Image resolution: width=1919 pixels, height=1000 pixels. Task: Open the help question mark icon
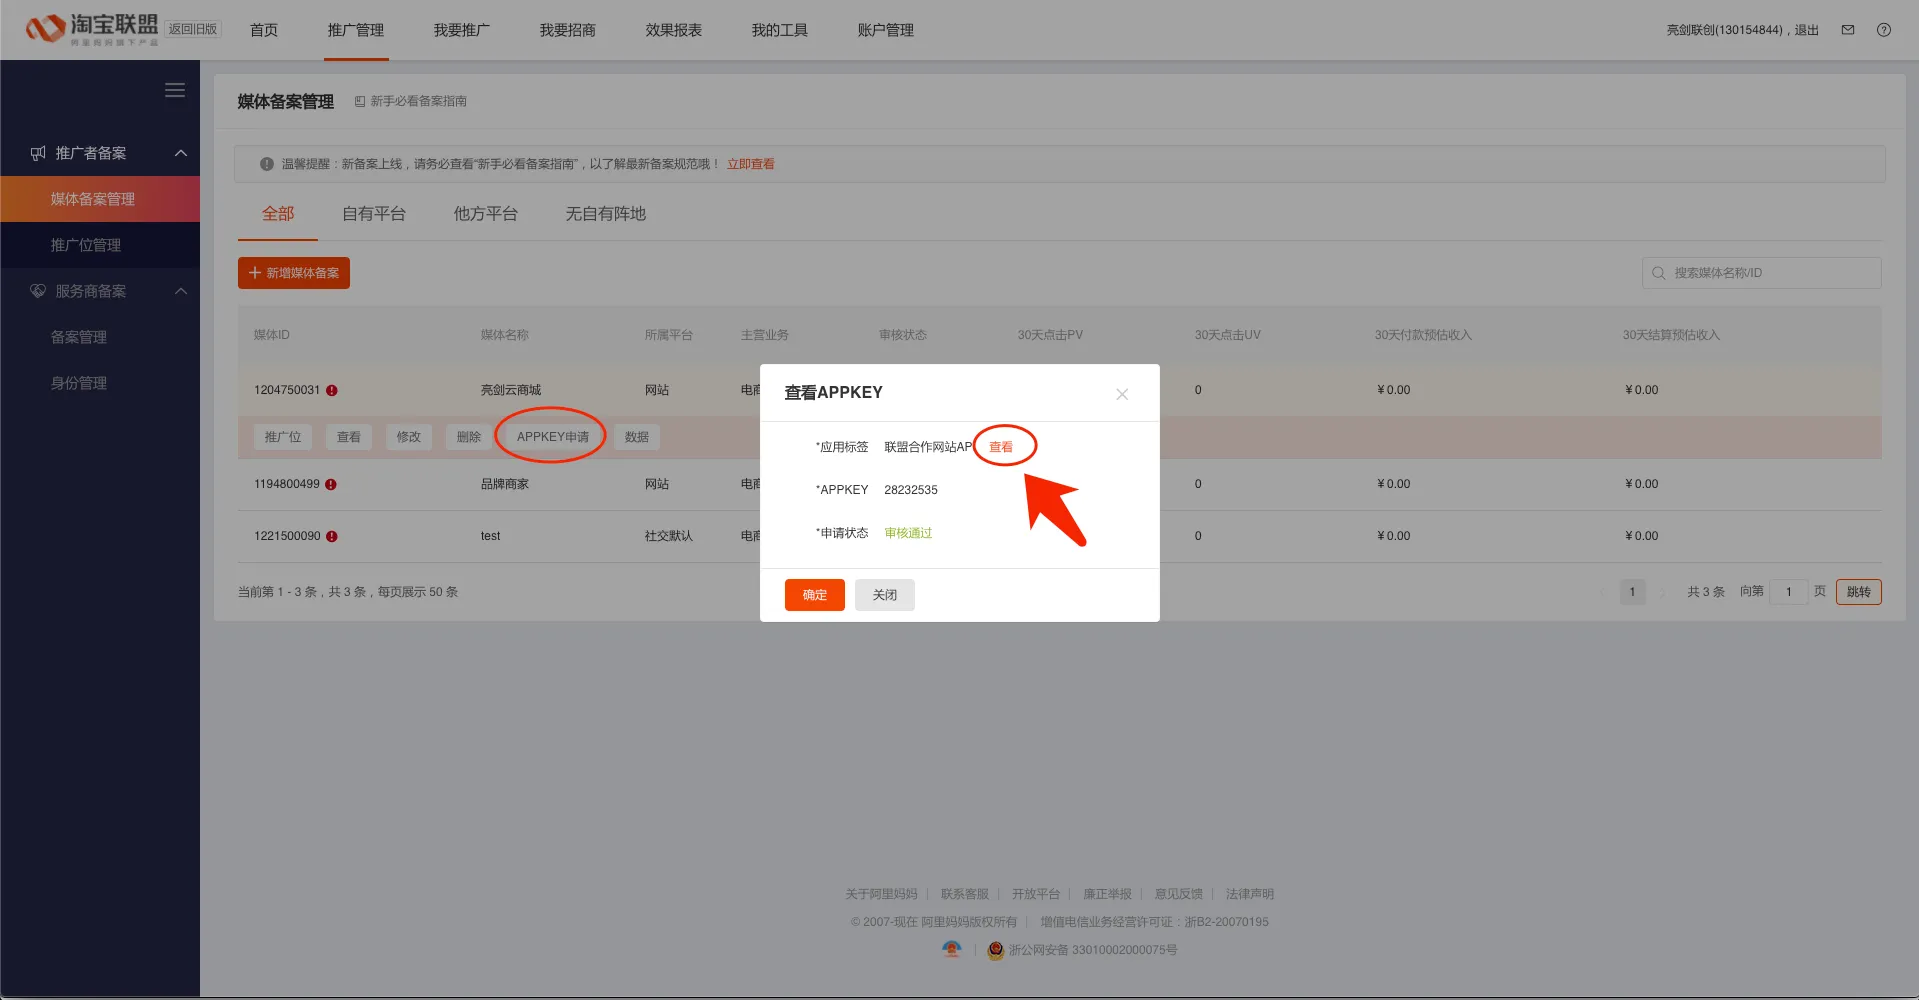pyautogui.click(x=1884, y=30)
